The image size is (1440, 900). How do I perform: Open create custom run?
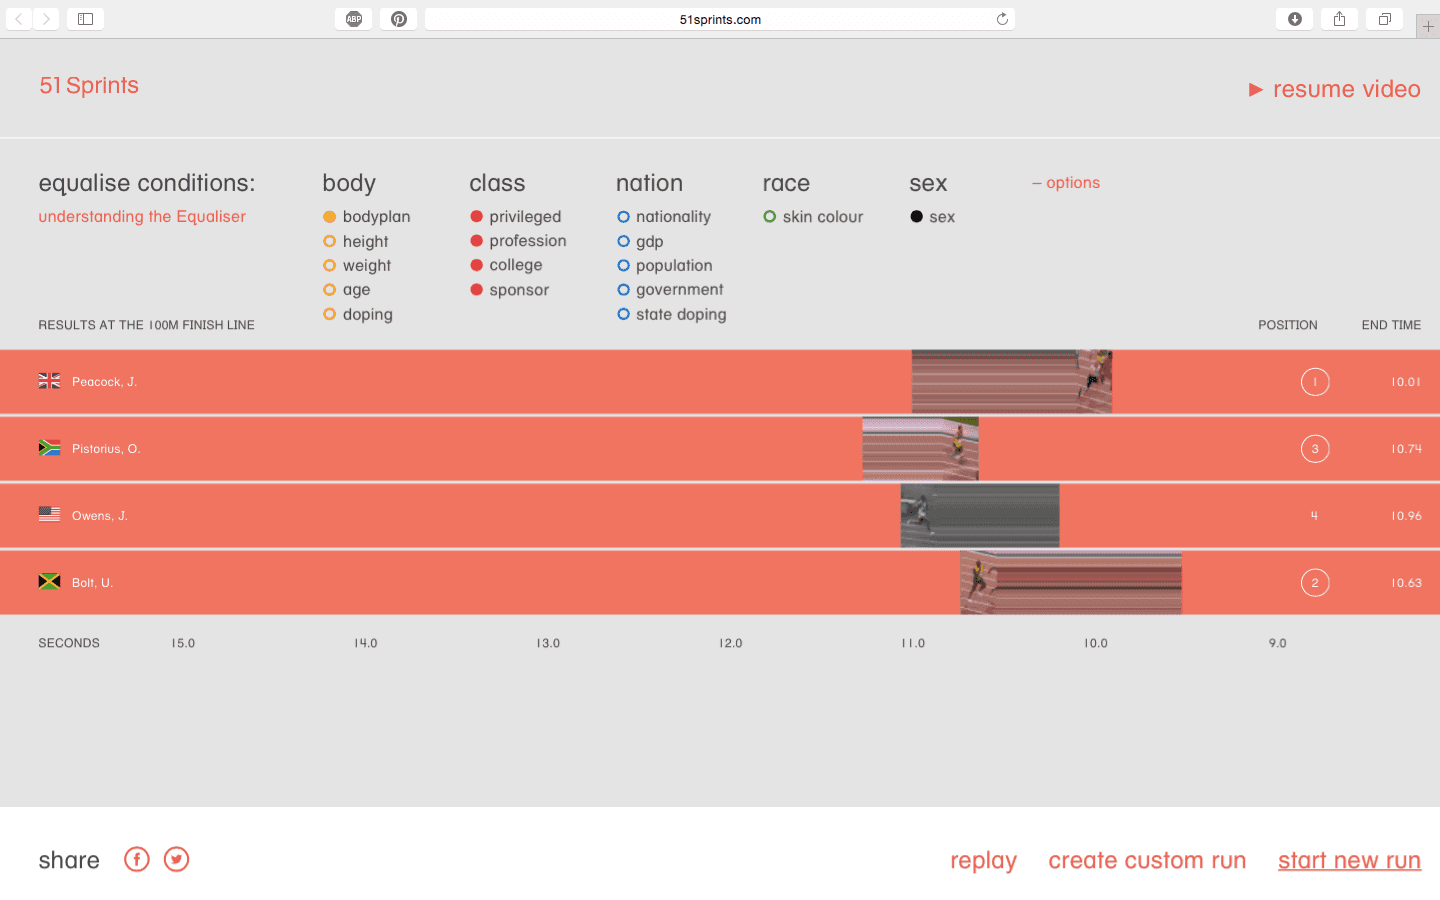1147,860
